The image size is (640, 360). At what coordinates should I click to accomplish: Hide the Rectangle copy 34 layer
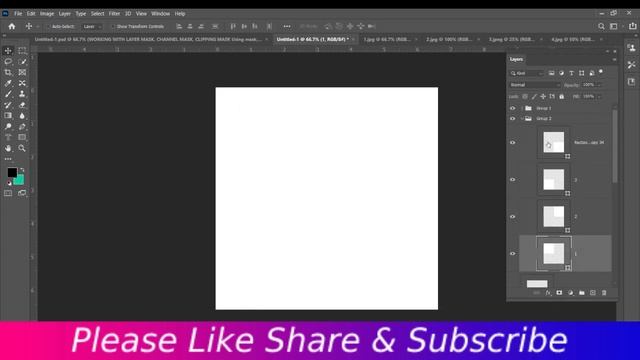(513, 142)
